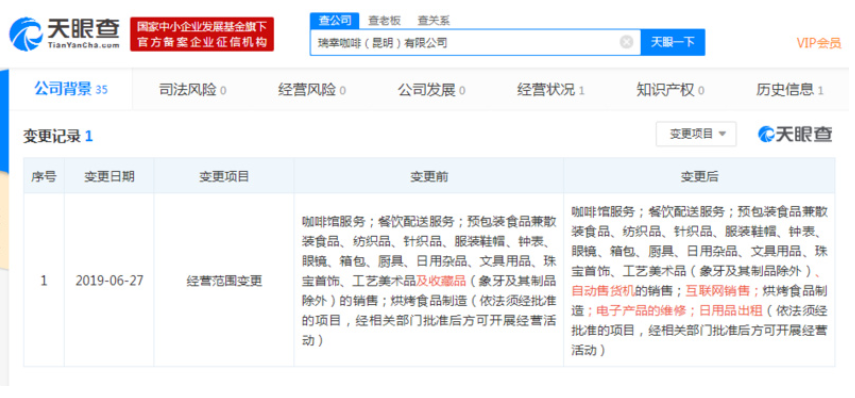This screenshot has height=398, width=855.
Task: Open the 知识产权 tab
Action: click(x=670, y=90)
